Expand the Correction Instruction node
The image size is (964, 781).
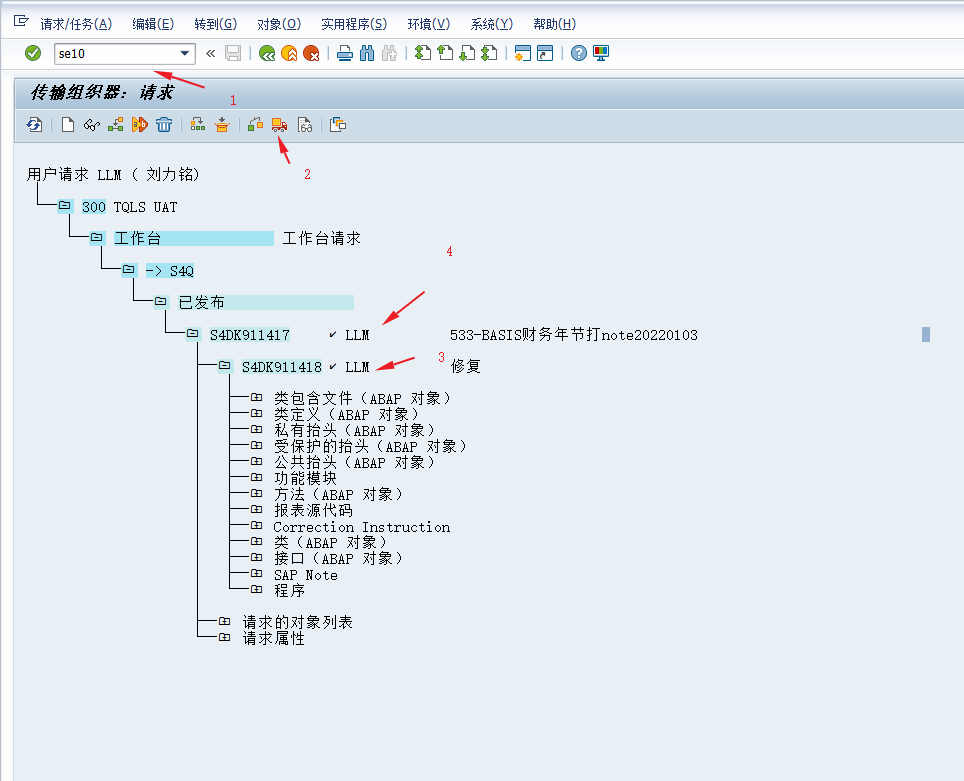click(257, 526)
